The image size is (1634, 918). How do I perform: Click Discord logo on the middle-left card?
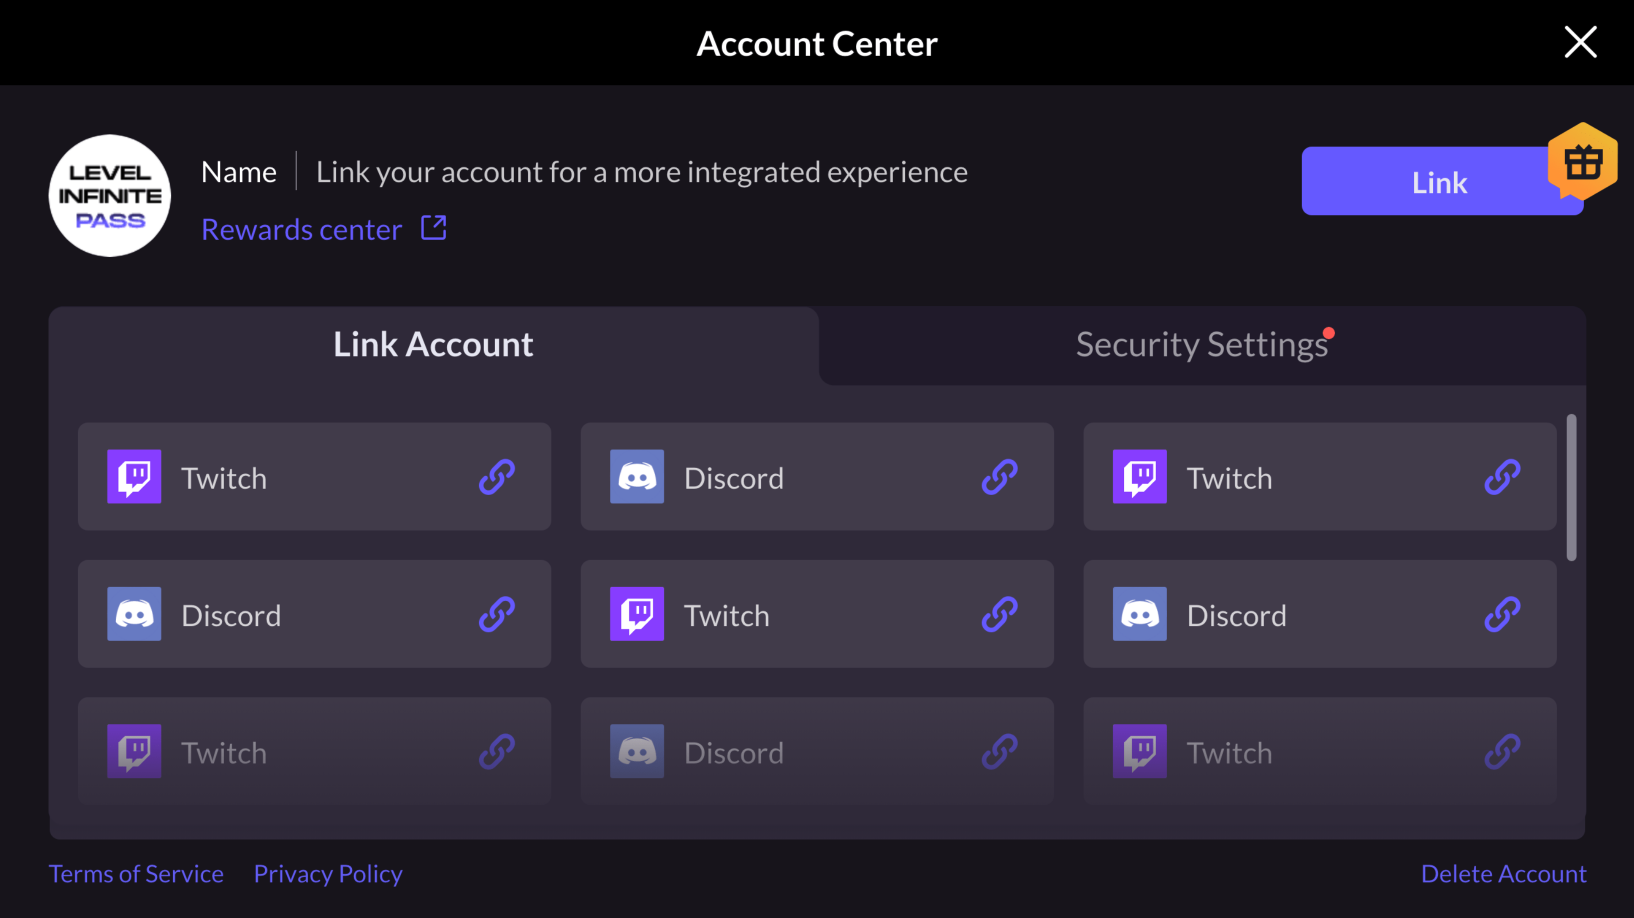click(x=134, y=613)
